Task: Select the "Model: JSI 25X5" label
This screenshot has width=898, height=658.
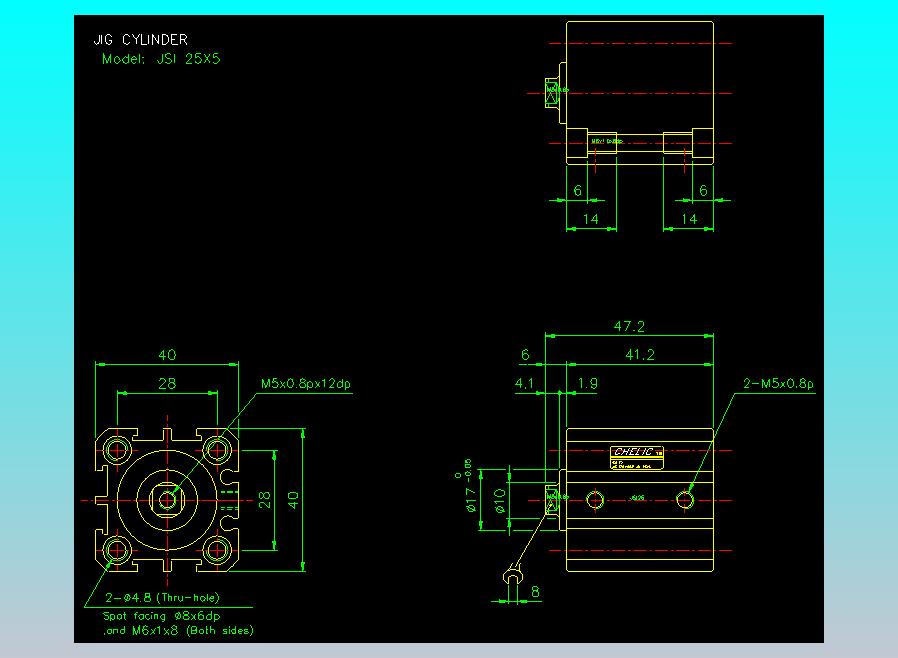Action: point(161,58)
